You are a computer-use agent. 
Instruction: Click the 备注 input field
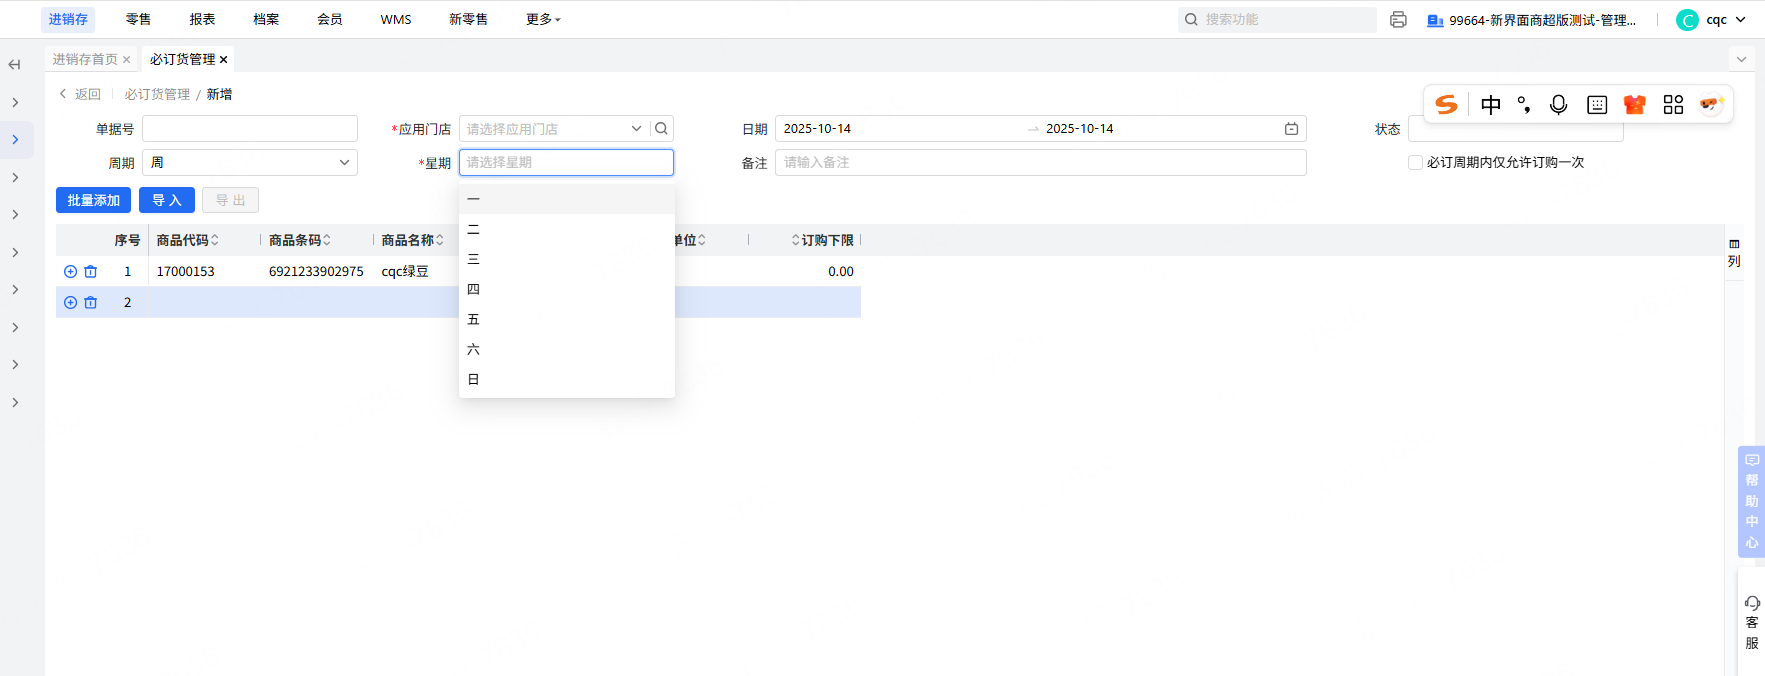(1041, 162)
